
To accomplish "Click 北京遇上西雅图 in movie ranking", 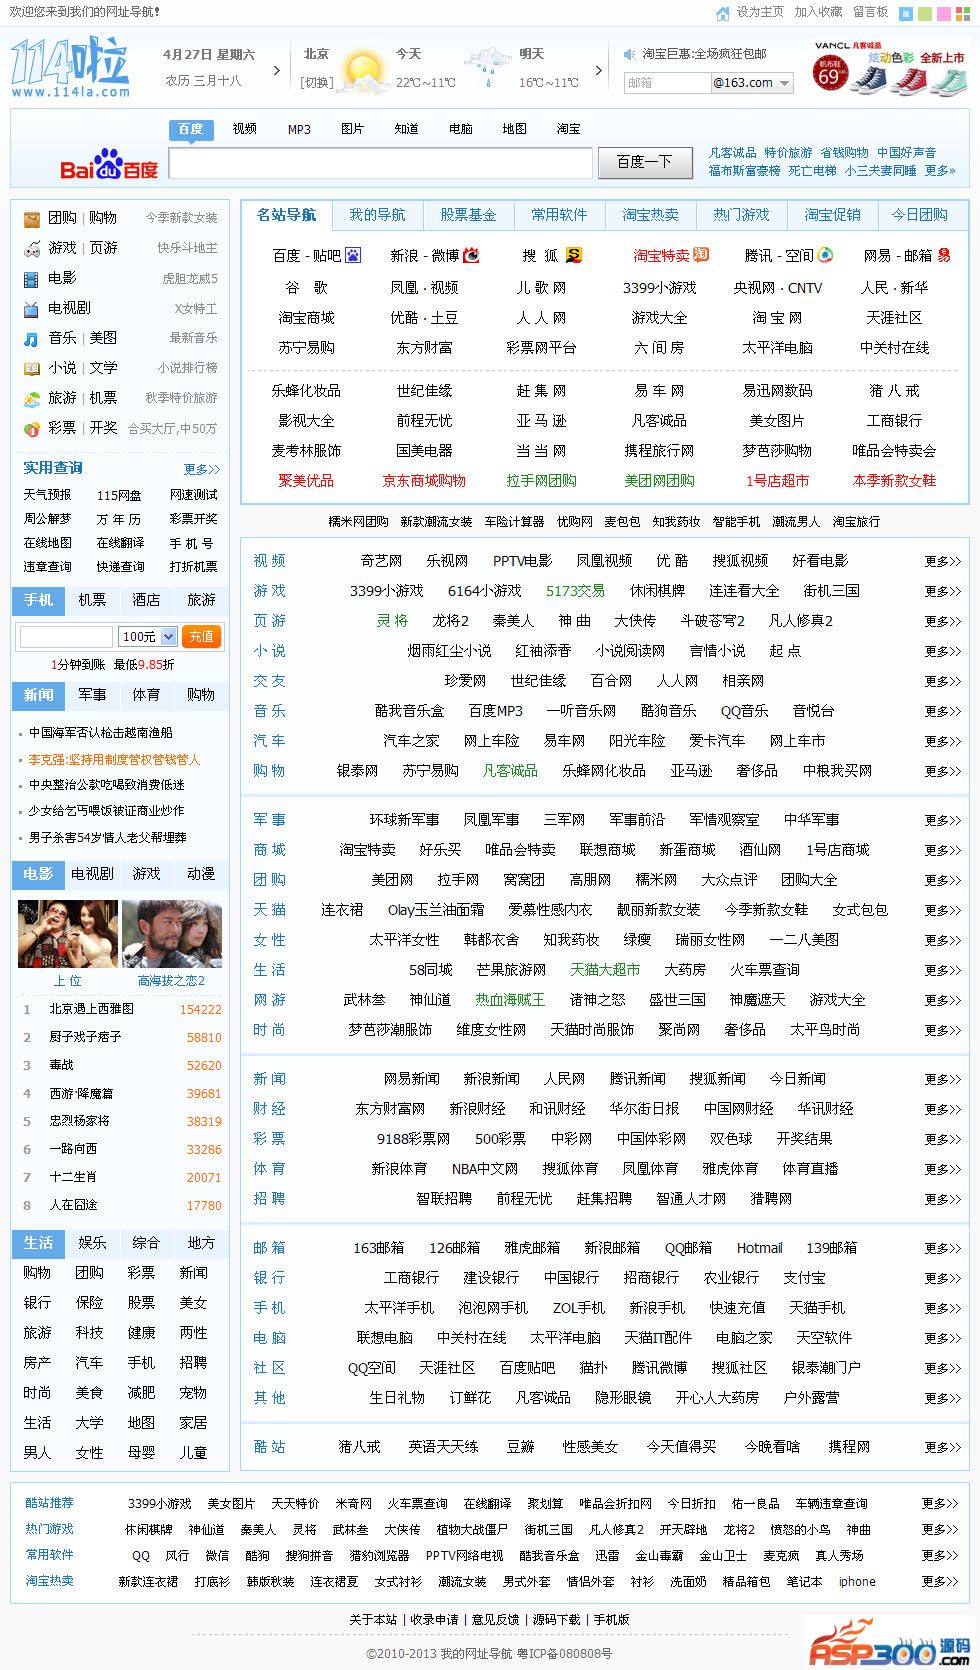I will click(x=92, y=1010).
